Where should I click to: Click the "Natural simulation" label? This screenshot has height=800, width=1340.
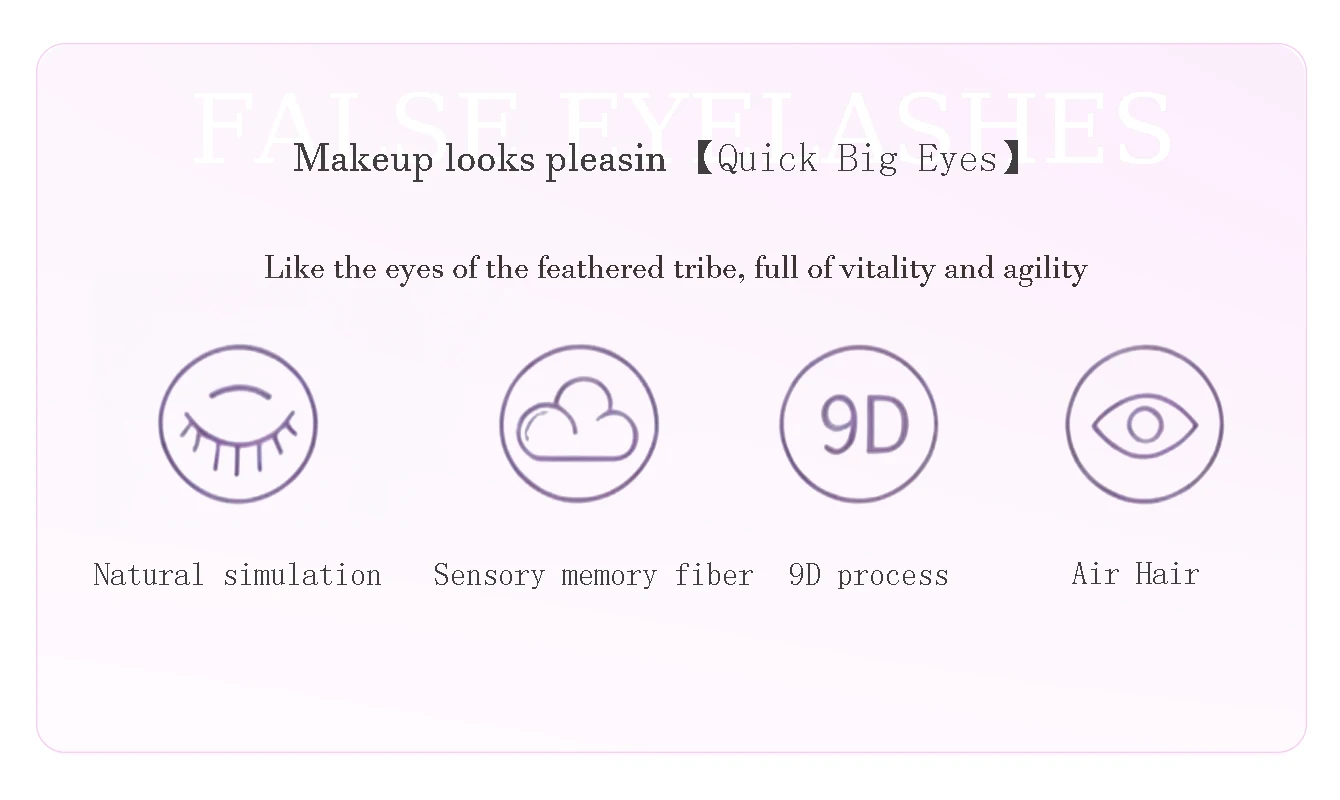click(237, 575)
